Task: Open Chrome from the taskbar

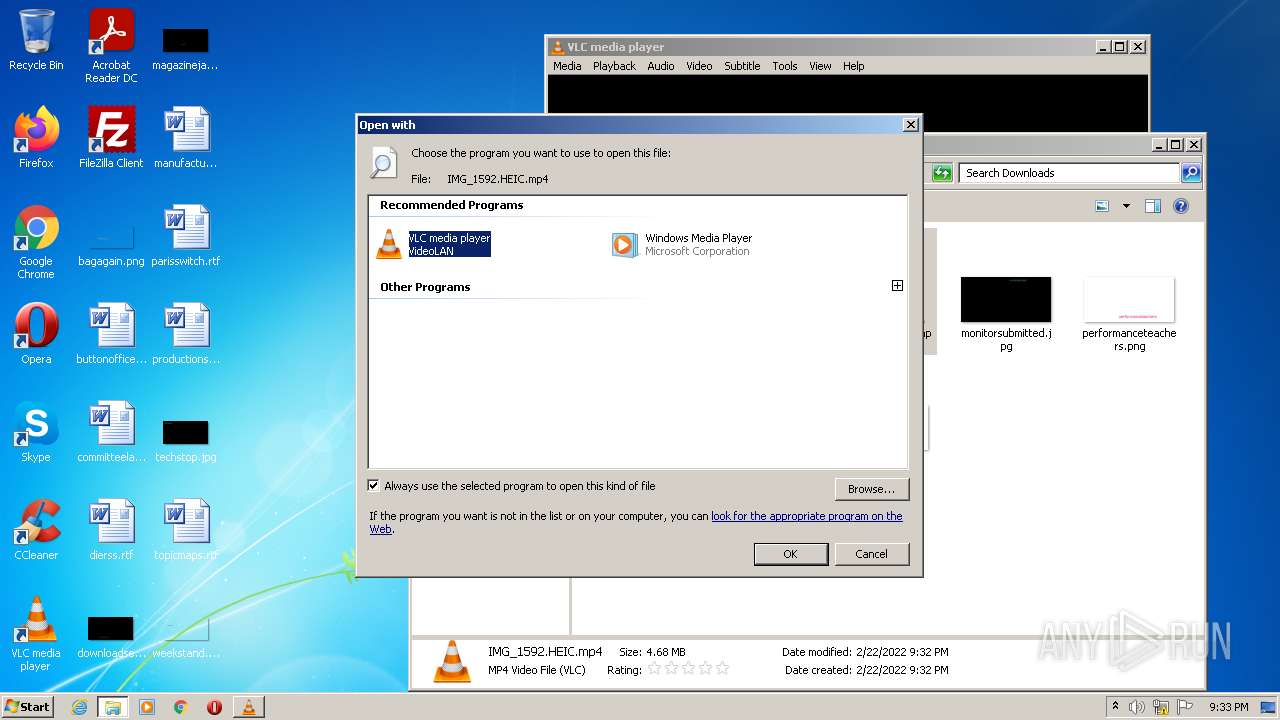Action: 181,707
